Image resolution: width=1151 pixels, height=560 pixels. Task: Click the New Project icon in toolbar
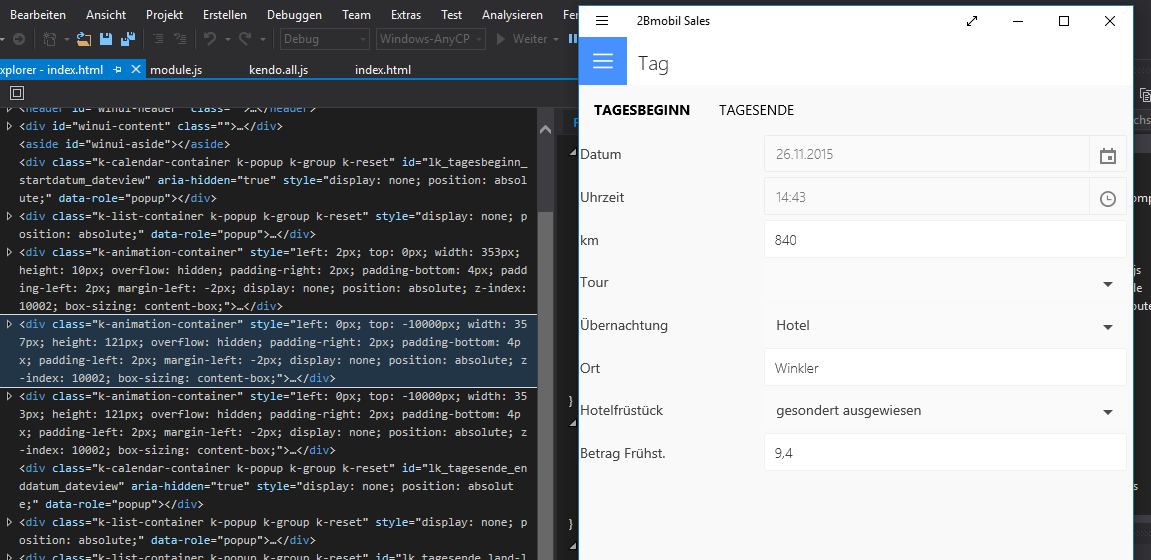(x=51, y=39)
